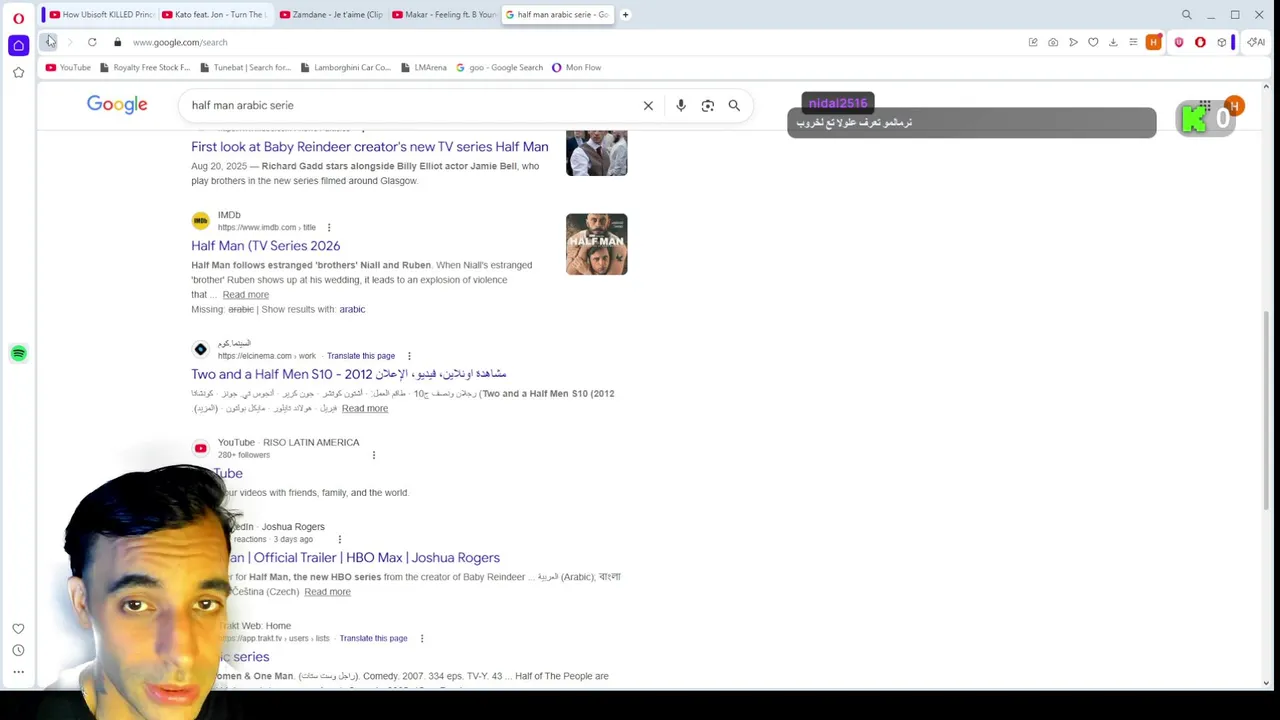
Task: Open LMArena bookmark
Action: (x=424, y=67)
